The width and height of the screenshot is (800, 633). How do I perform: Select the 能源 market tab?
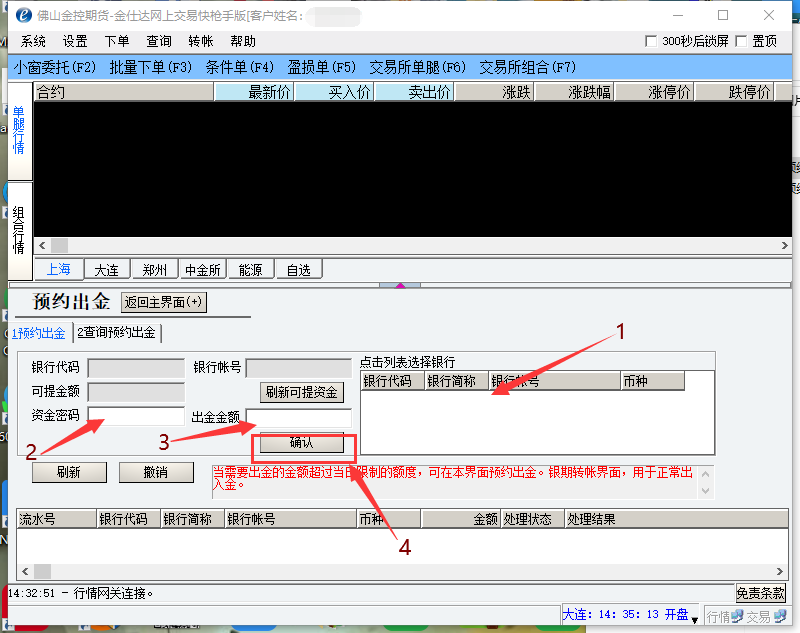coord(251,270)
